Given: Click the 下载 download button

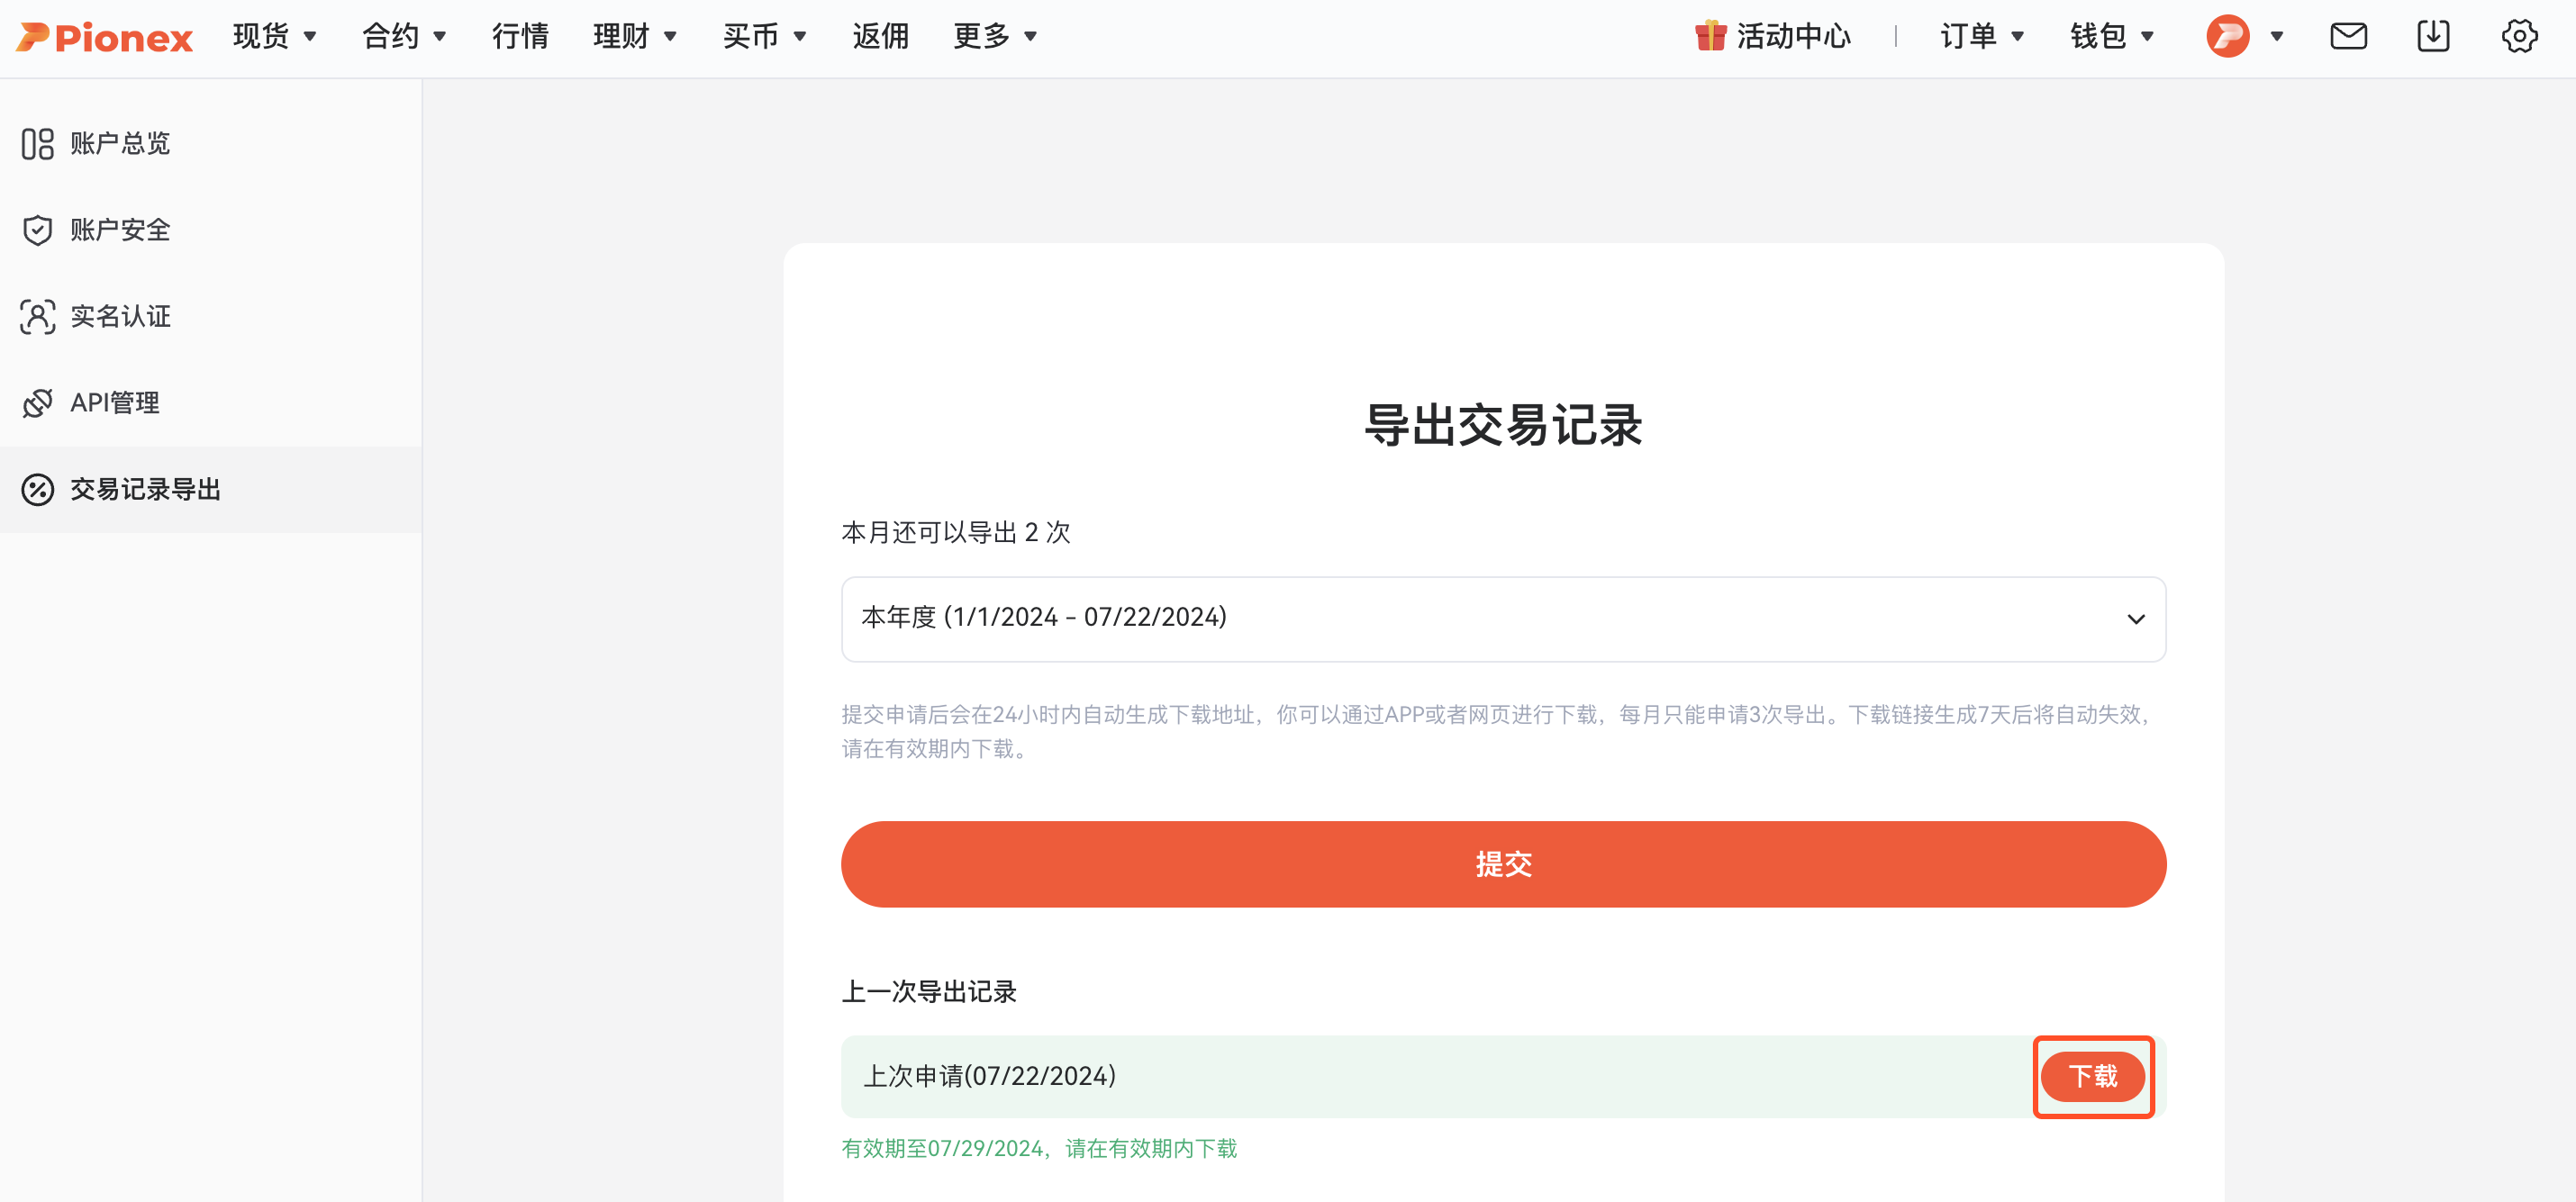Looking at the screenshot, I should pos(2092,1076).
